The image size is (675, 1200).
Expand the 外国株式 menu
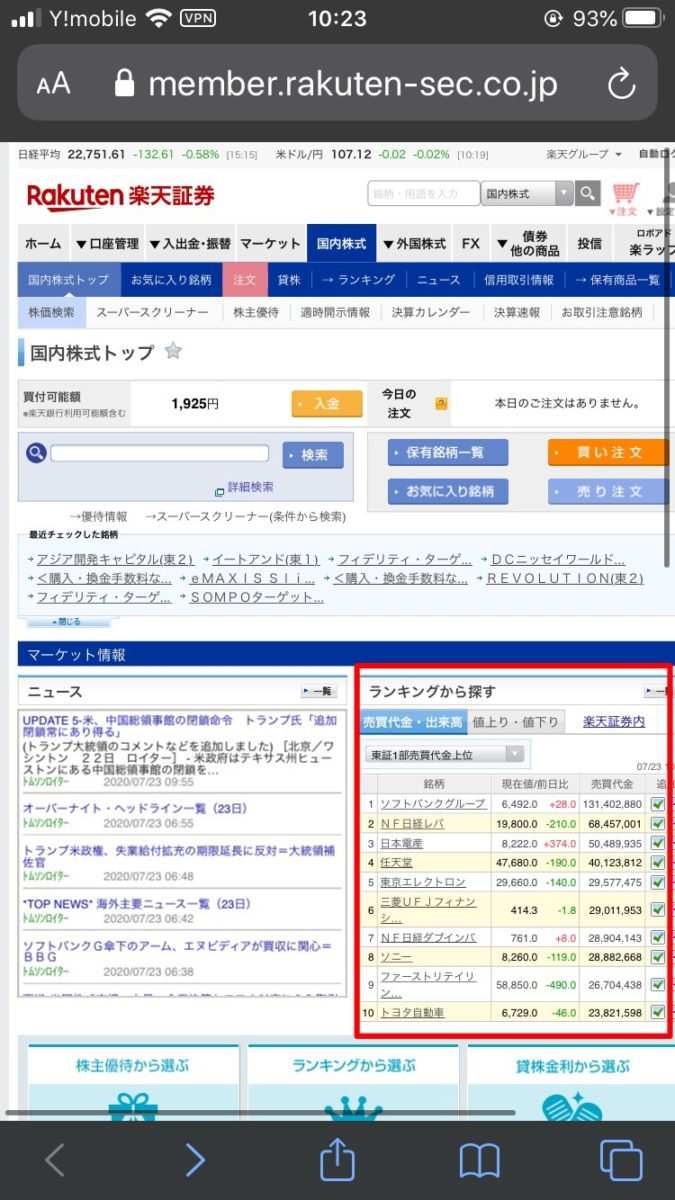[414, 243]
